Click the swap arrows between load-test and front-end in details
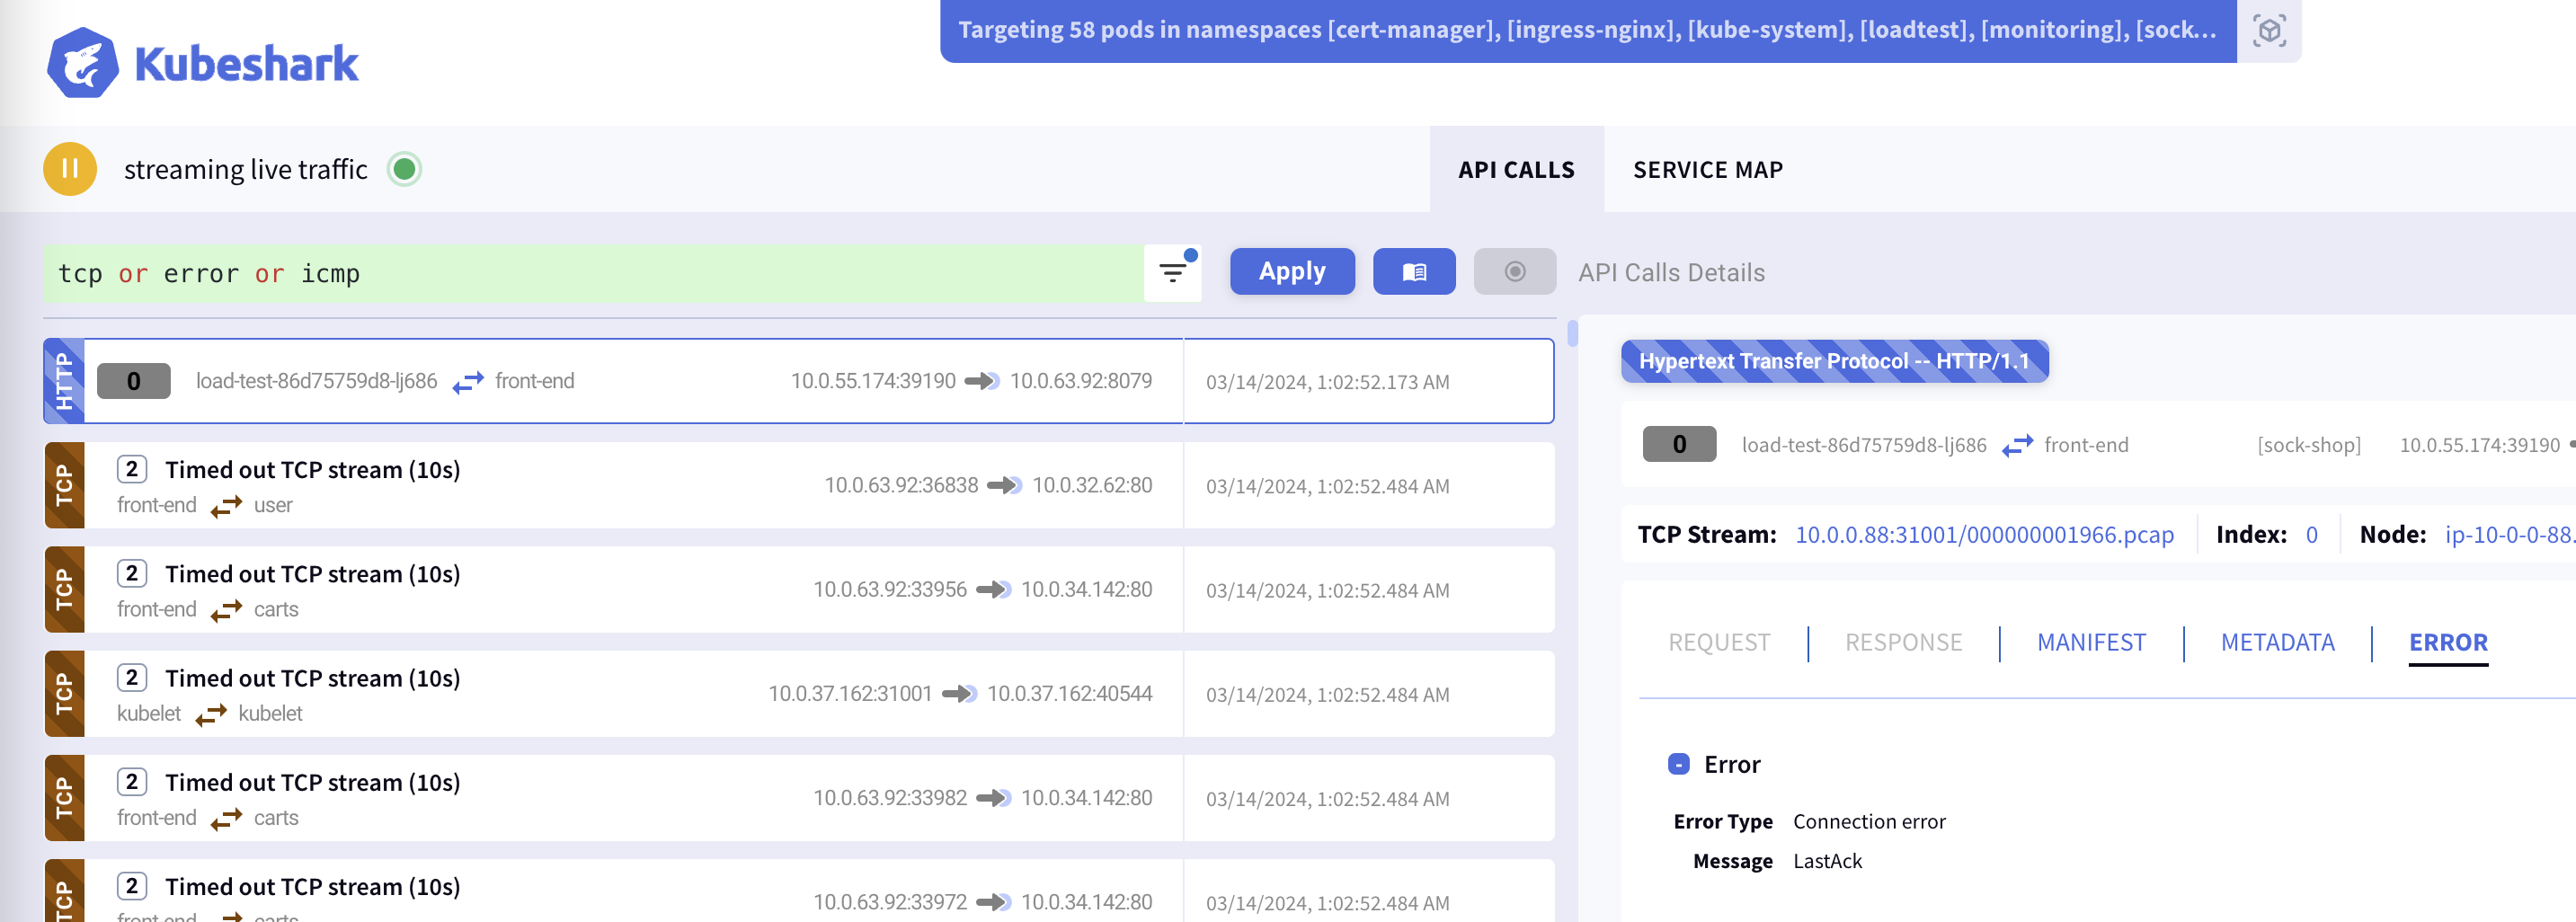Screen dimensions: 2576x922 tap(2017, 445)
